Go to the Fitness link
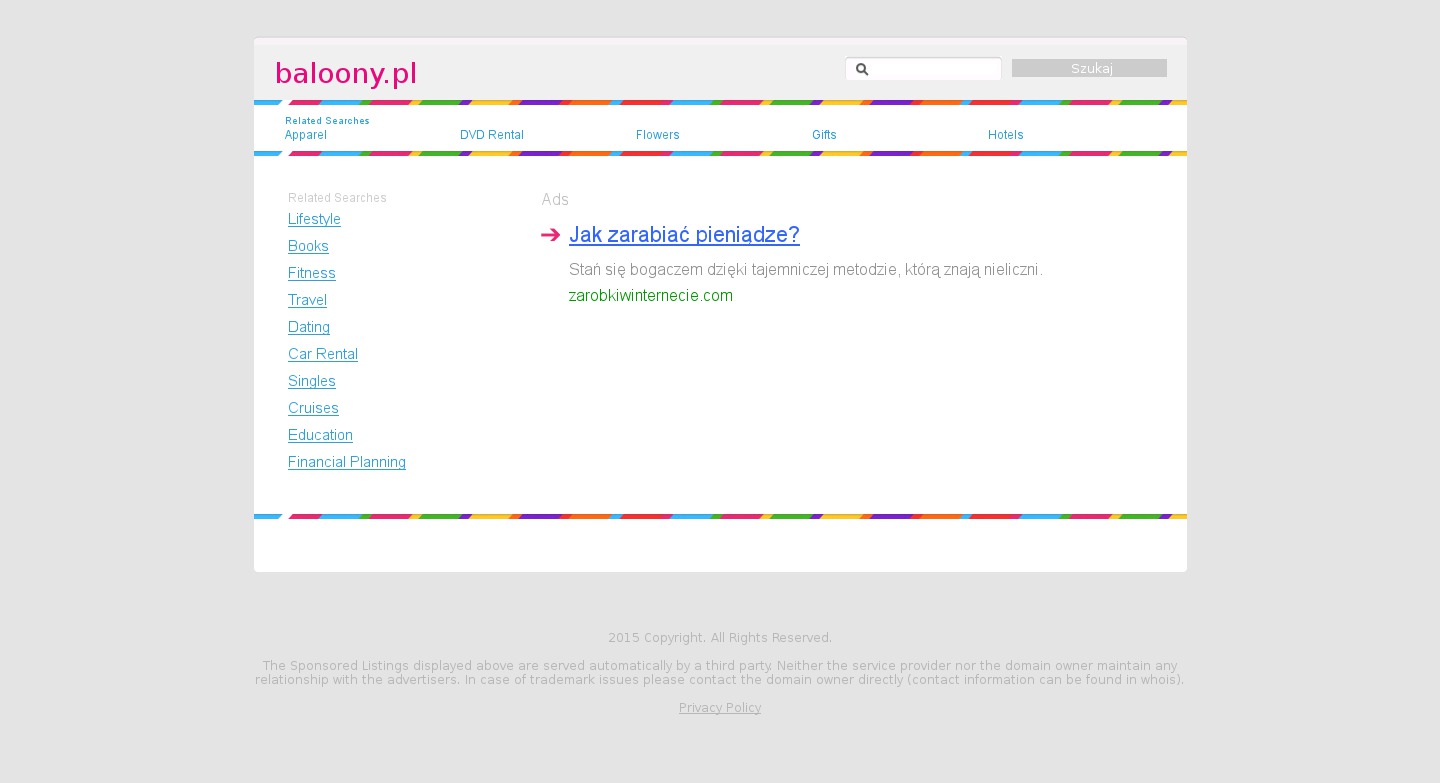This screenshot has width=1440, height=783. (311, 273)
